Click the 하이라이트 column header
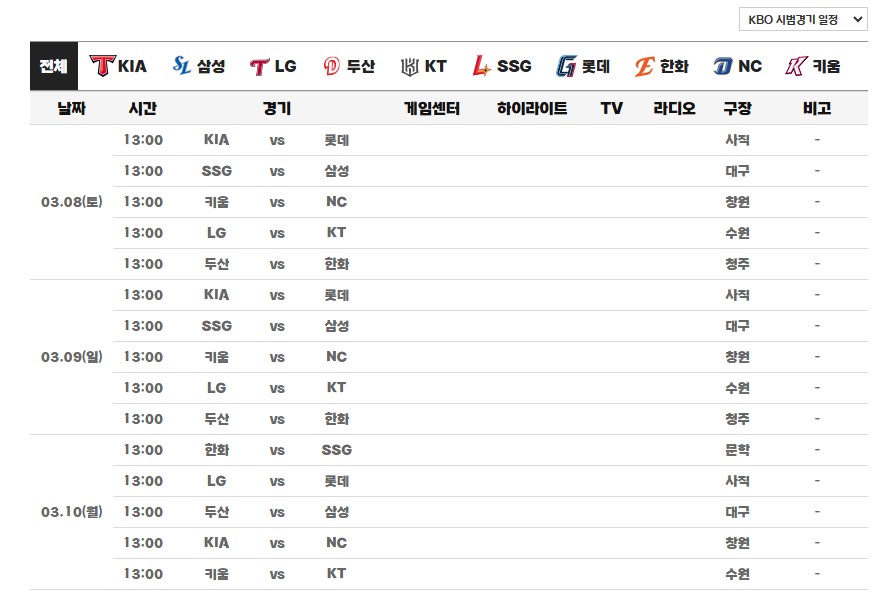877x592 pixels. click(x=530, y=107)
